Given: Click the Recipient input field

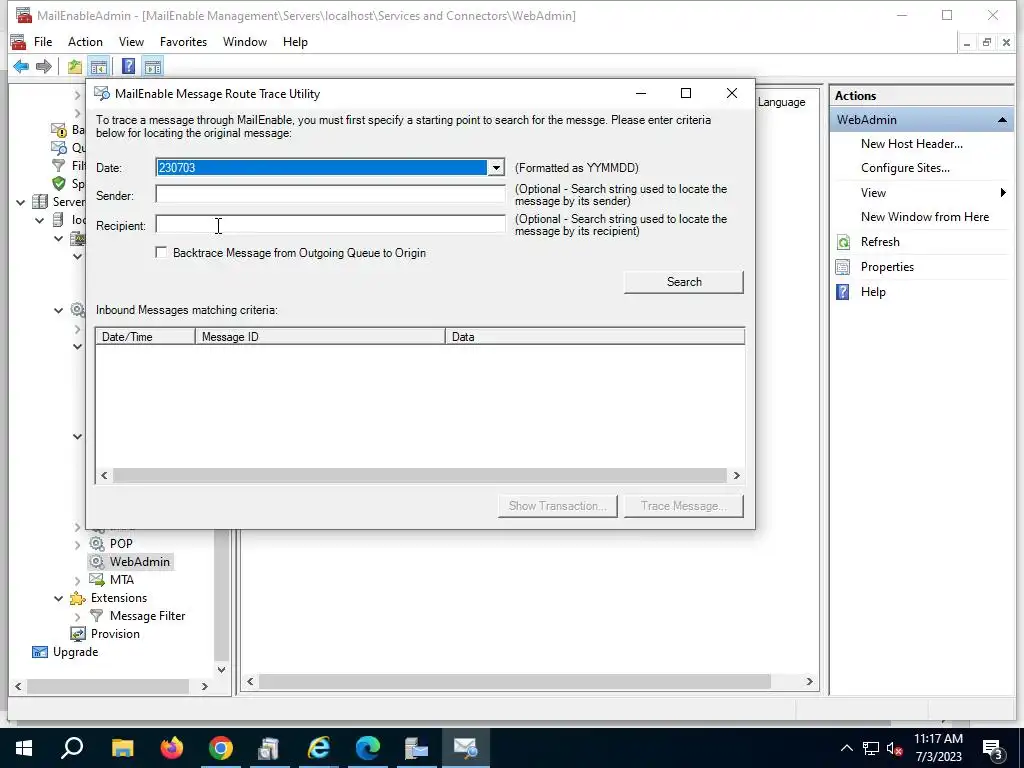Looking at the screenshot, I should (x=330, y=225).
